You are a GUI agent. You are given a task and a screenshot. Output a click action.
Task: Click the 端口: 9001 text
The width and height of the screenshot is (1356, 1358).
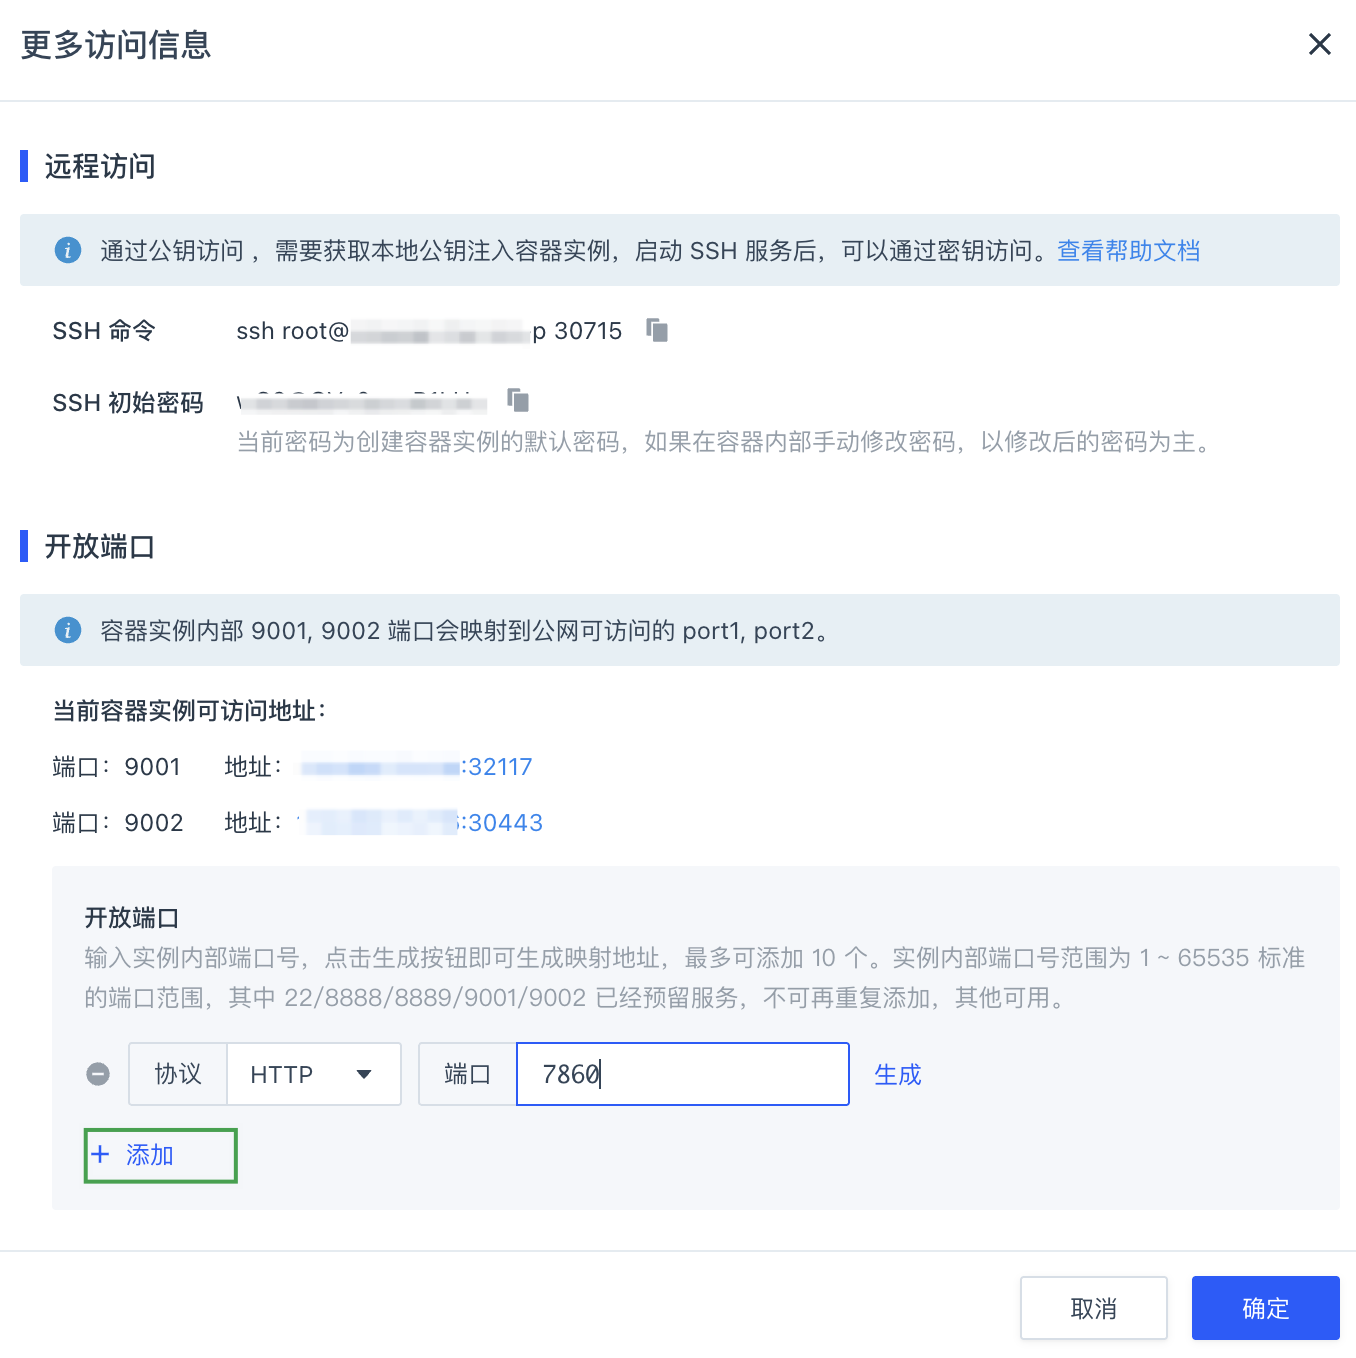point(117,767)
